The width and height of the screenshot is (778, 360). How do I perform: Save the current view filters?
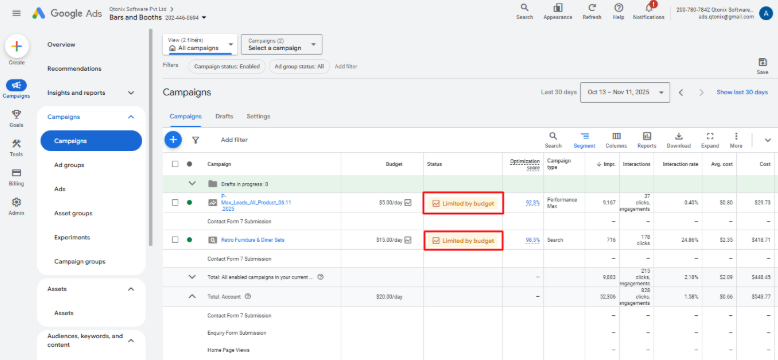pyautogui.click(x=763, y=66)
